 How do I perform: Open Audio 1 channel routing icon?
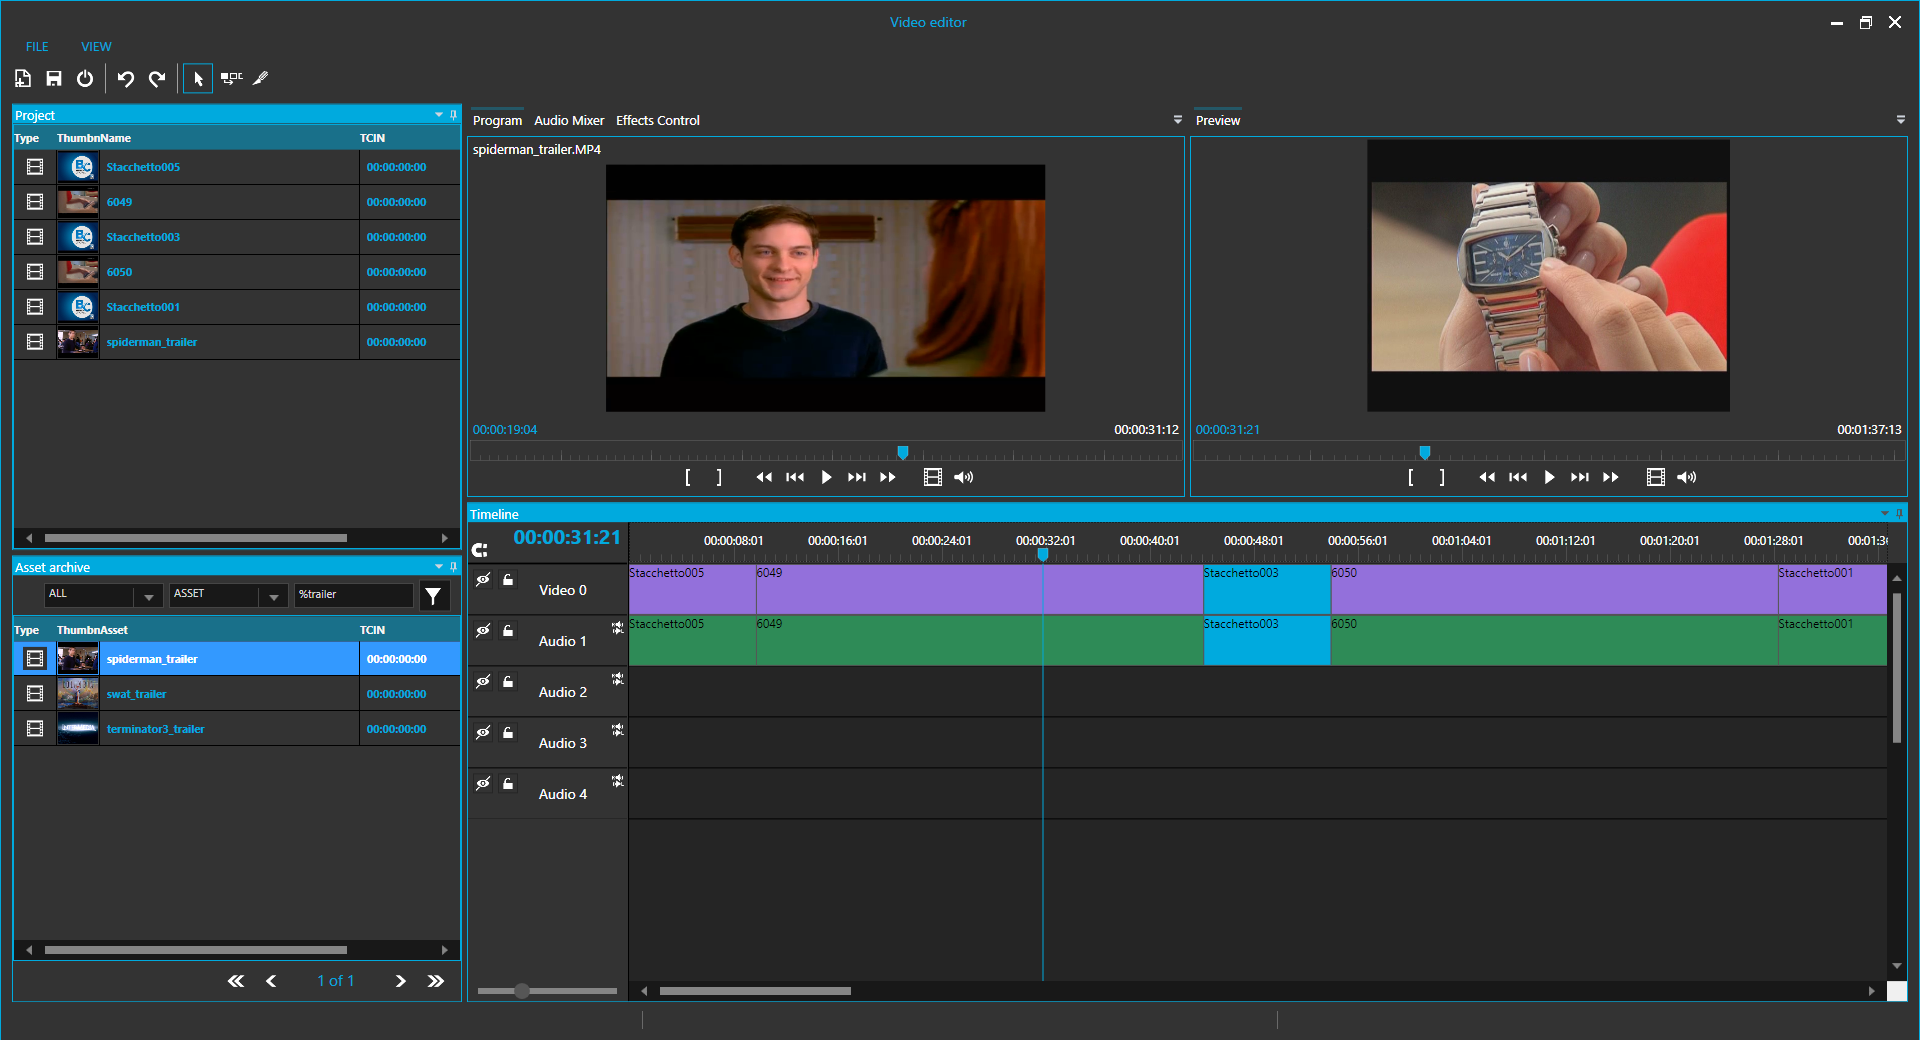click(618, 627)
